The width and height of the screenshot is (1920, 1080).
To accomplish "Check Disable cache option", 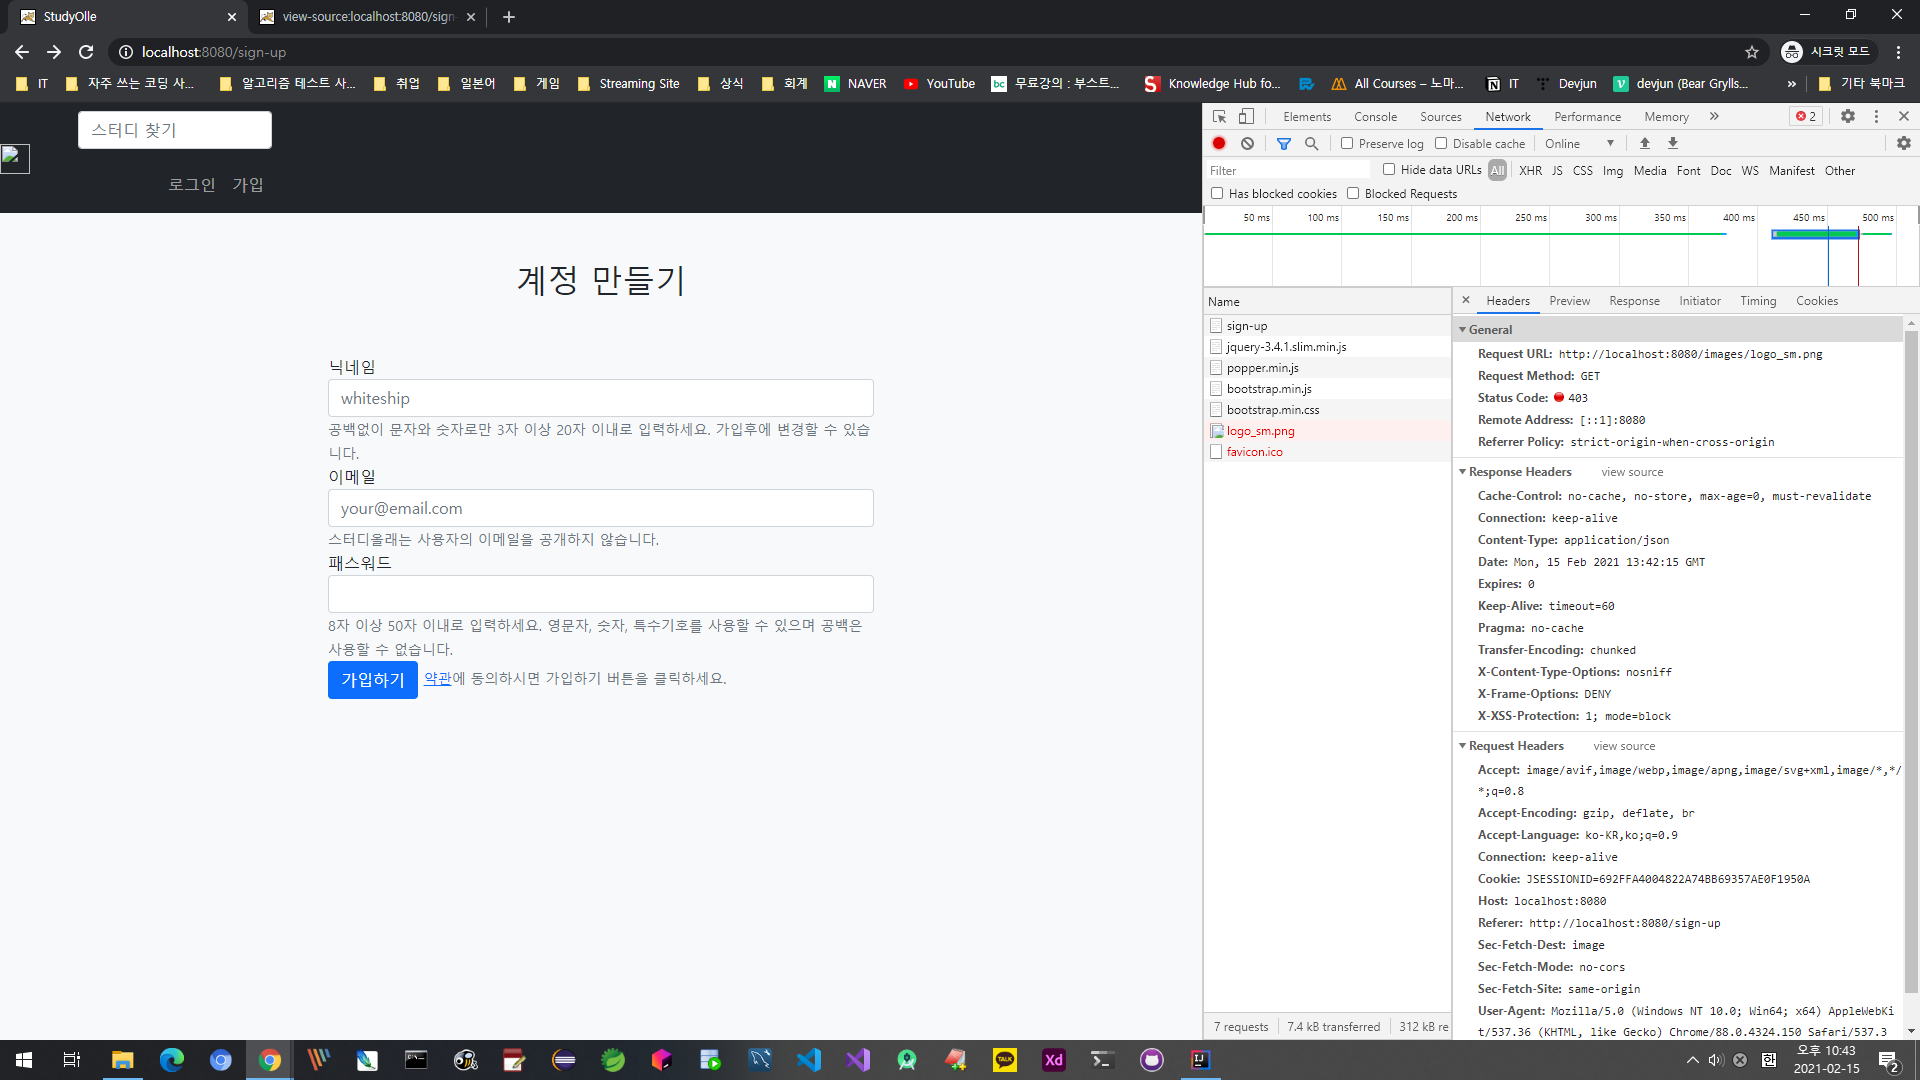I will click(1441, 143).
